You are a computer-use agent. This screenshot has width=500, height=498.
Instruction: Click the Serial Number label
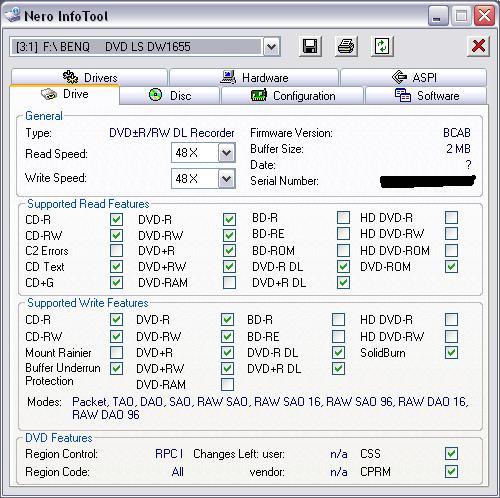(284, 181)
